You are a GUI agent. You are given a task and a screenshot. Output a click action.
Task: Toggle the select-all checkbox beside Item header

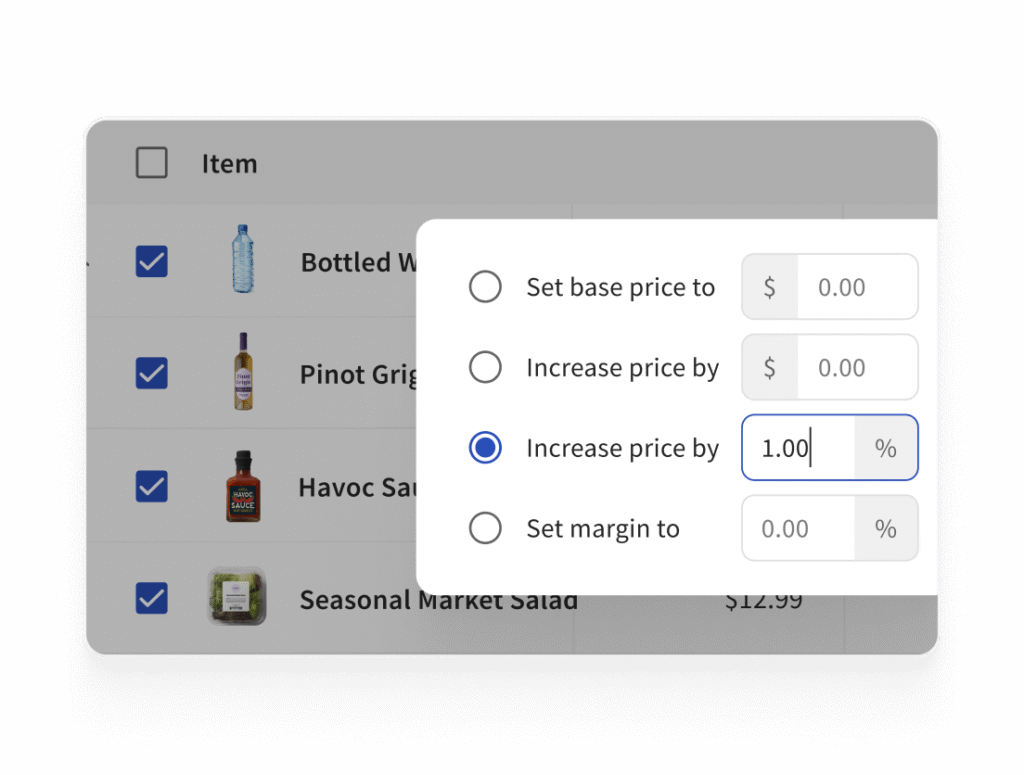coord(152,163)
